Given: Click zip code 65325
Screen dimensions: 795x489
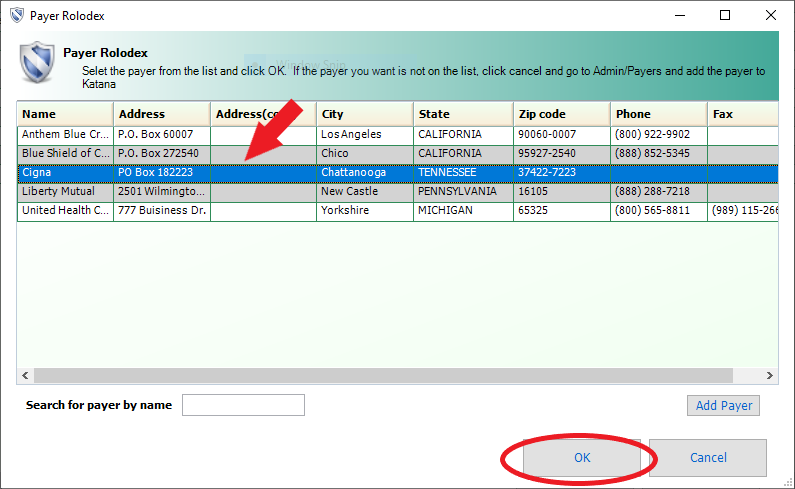Looking at the screenshot, I should 562,210.
